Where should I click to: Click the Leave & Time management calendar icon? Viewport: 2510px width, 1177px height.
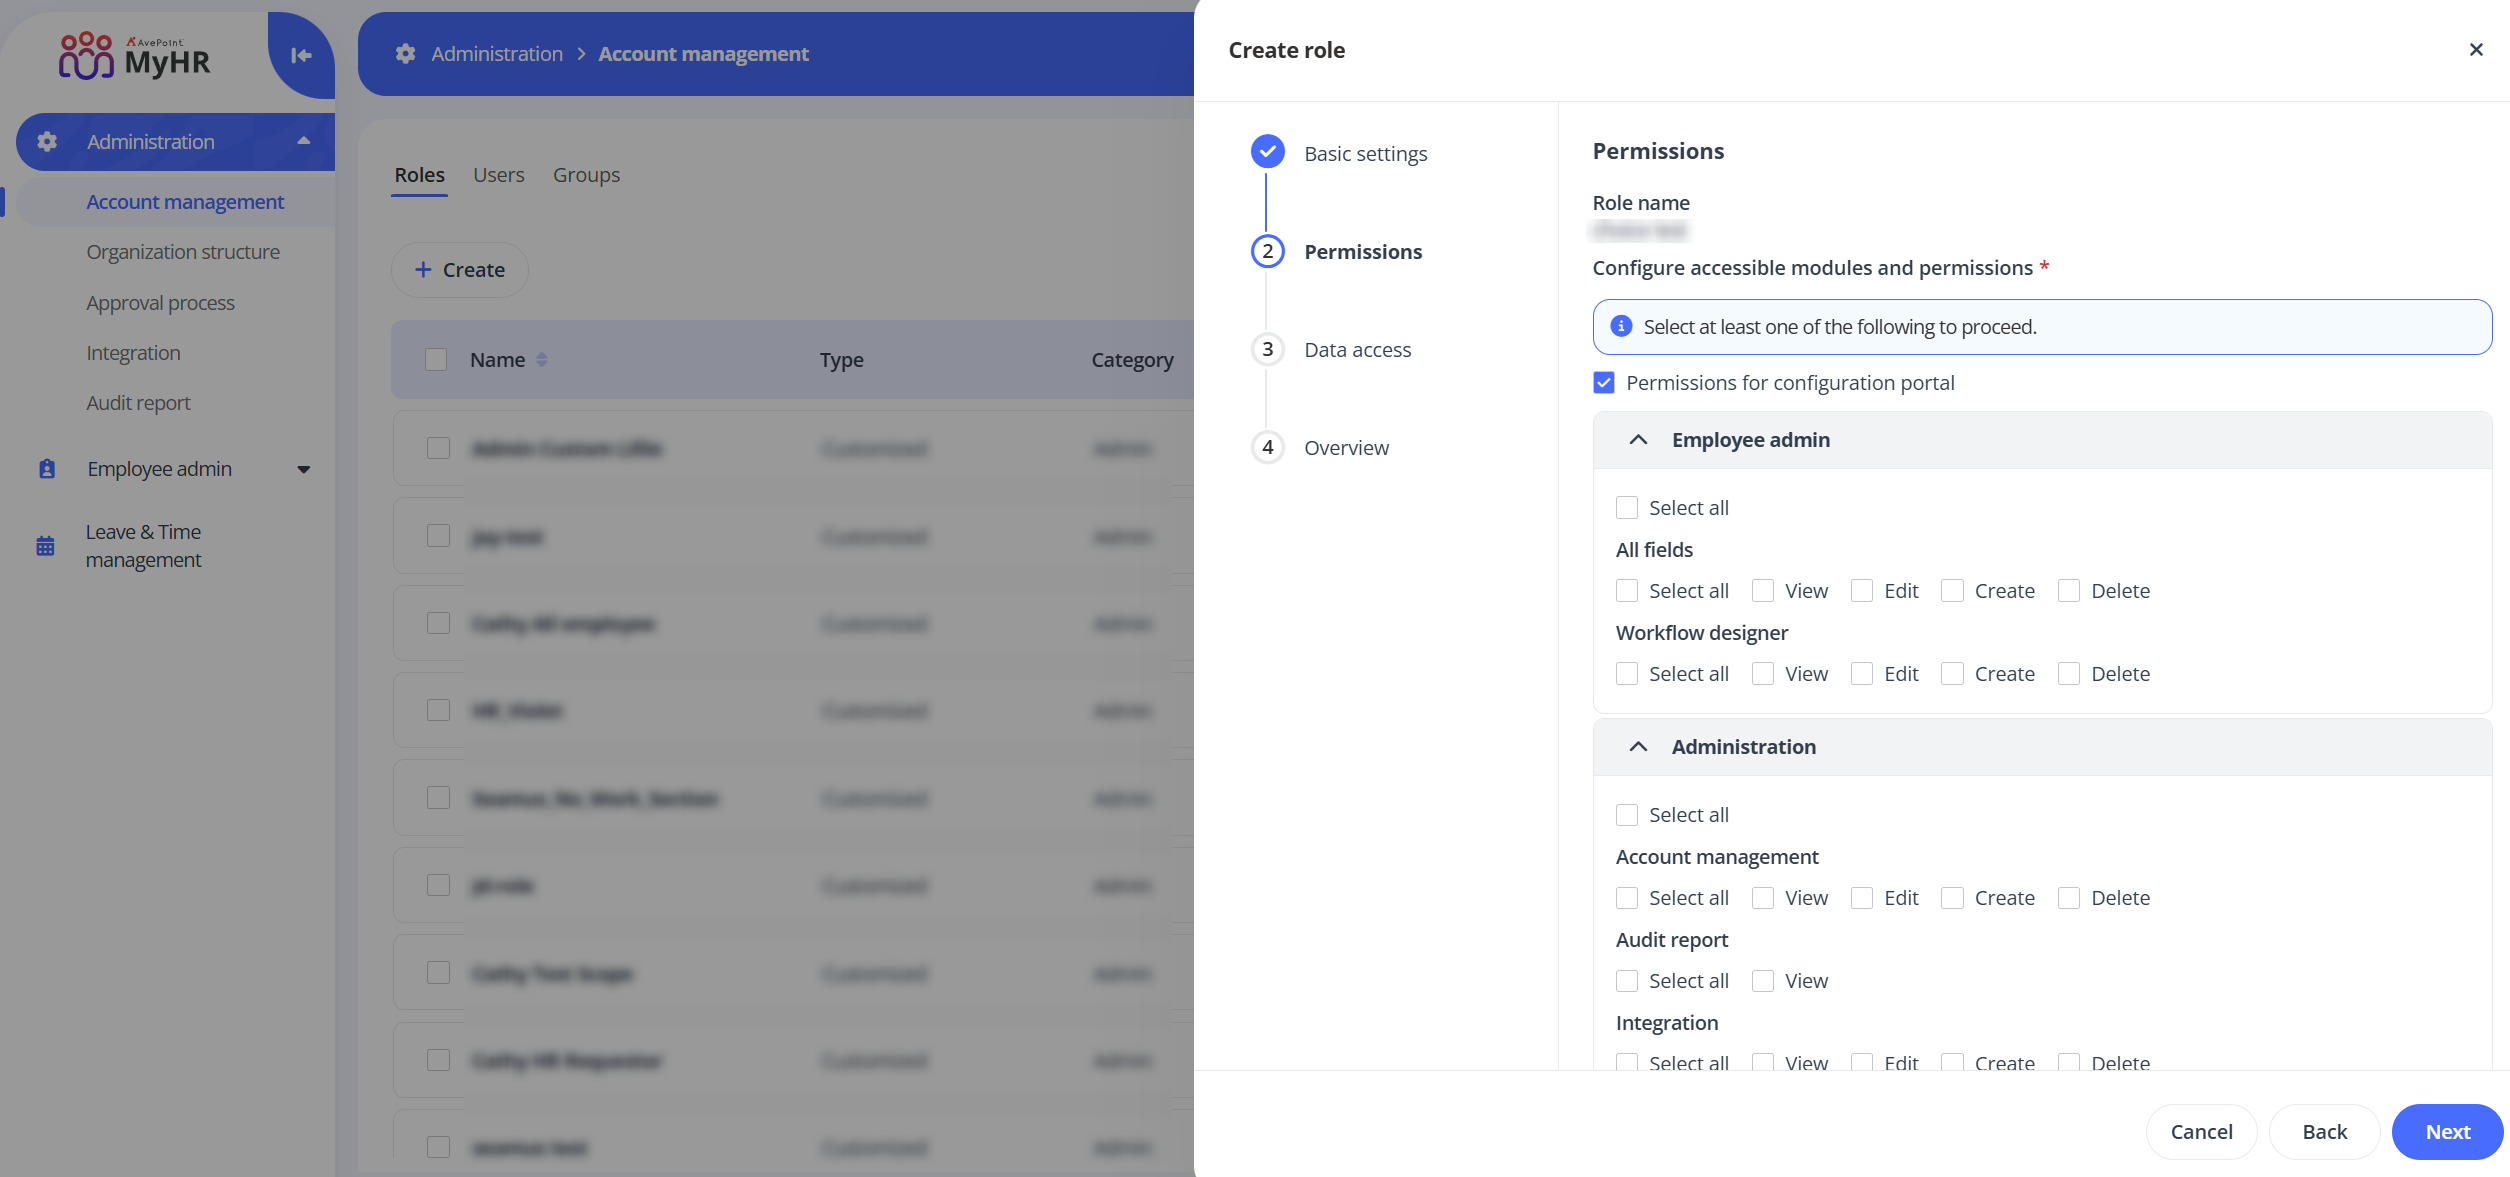coord(44,545)
